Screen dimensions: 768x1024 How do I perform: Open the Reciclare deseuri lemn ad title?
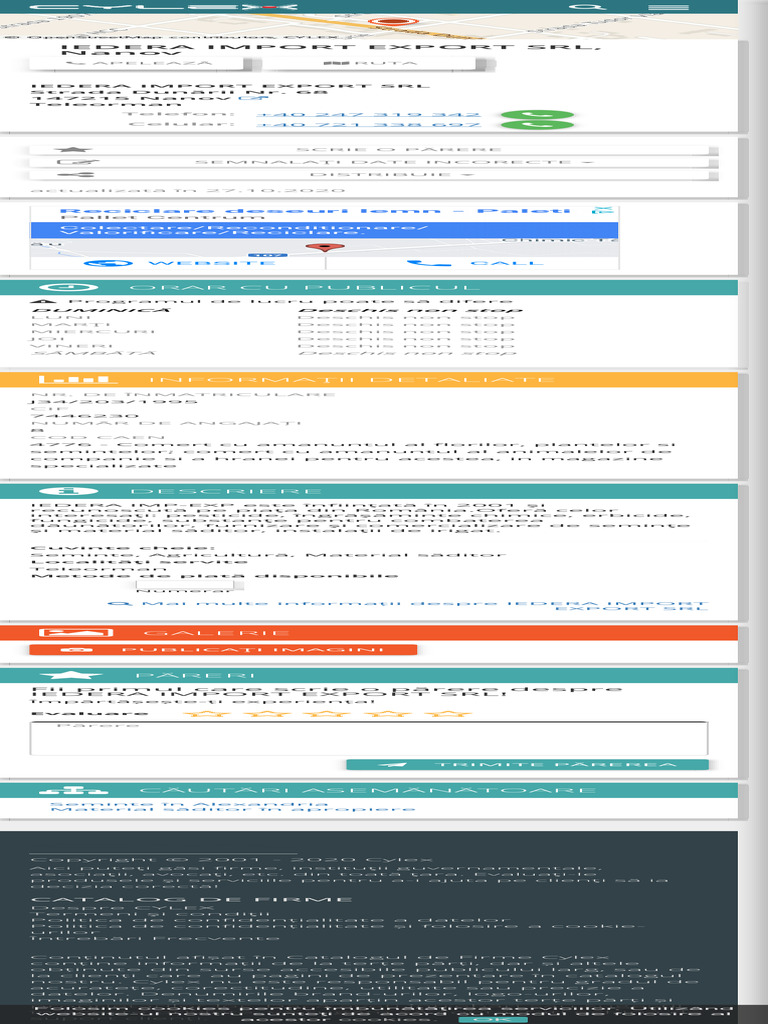315,211
